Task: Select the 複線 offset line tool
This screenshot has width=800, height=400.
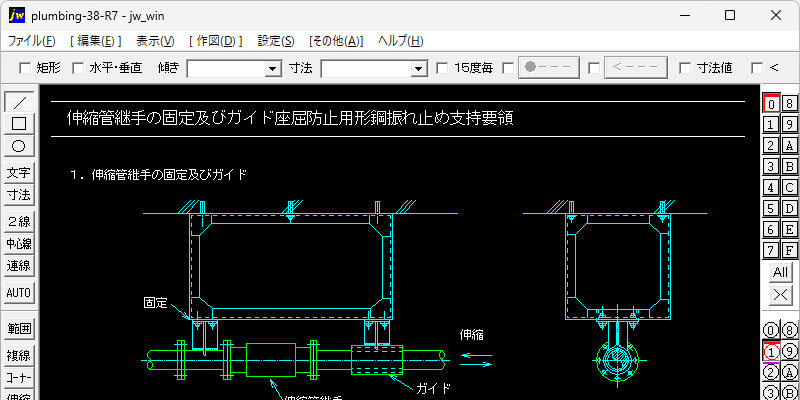Action: (19, 356)
